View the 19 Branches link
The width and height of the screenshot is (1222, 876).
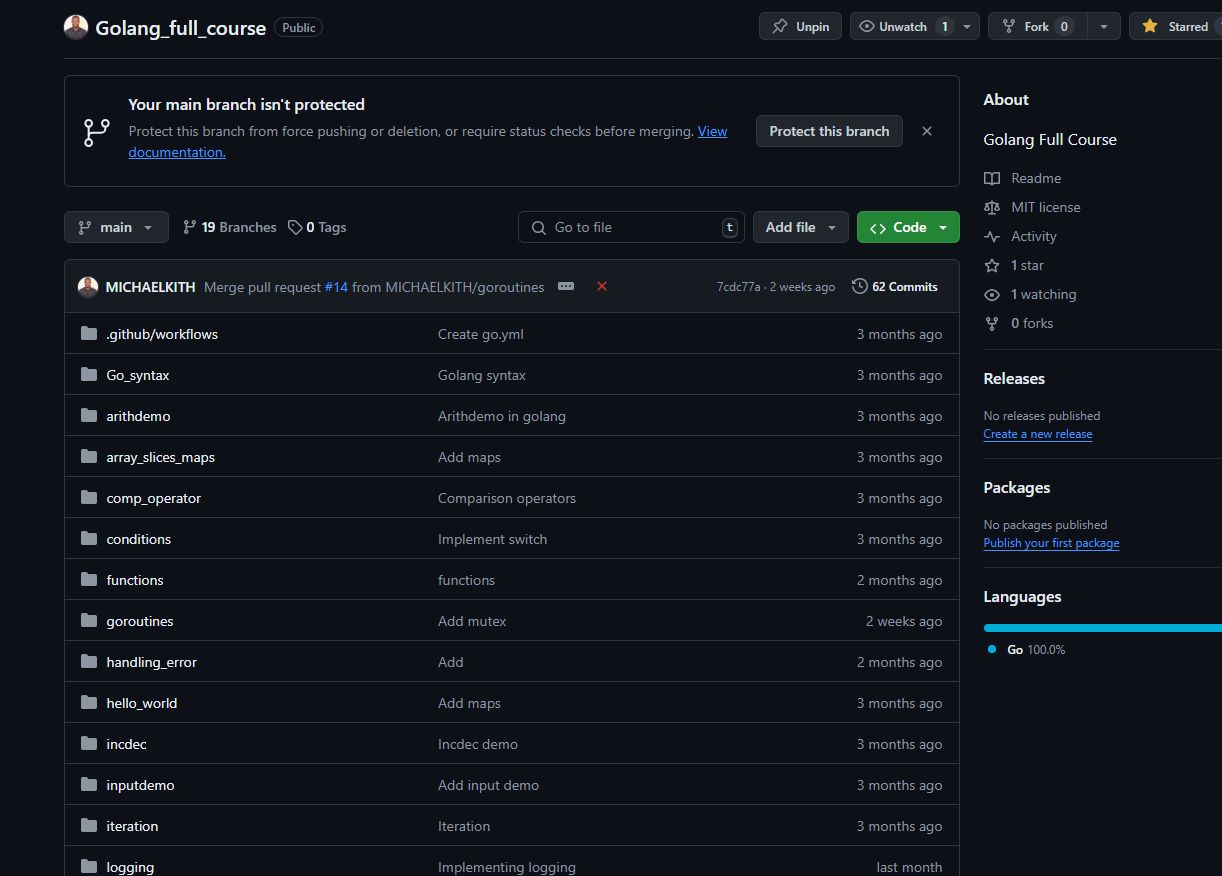[x=230, y=227]
